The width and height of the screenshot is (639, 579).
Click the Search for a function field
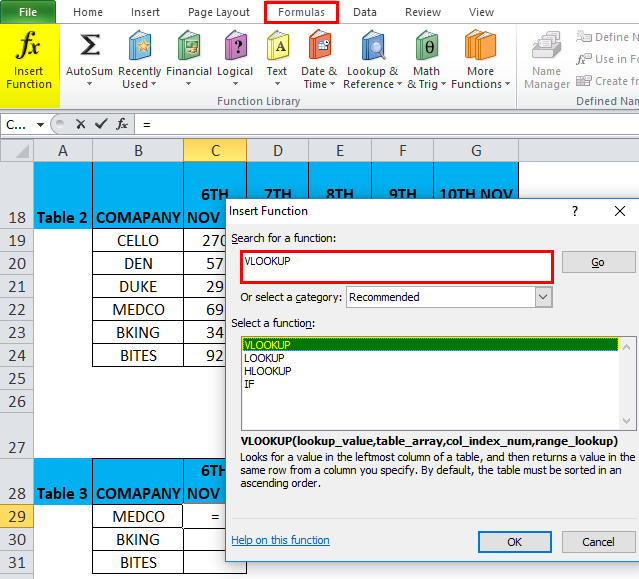pyautogui.click(x=397, y=267)
